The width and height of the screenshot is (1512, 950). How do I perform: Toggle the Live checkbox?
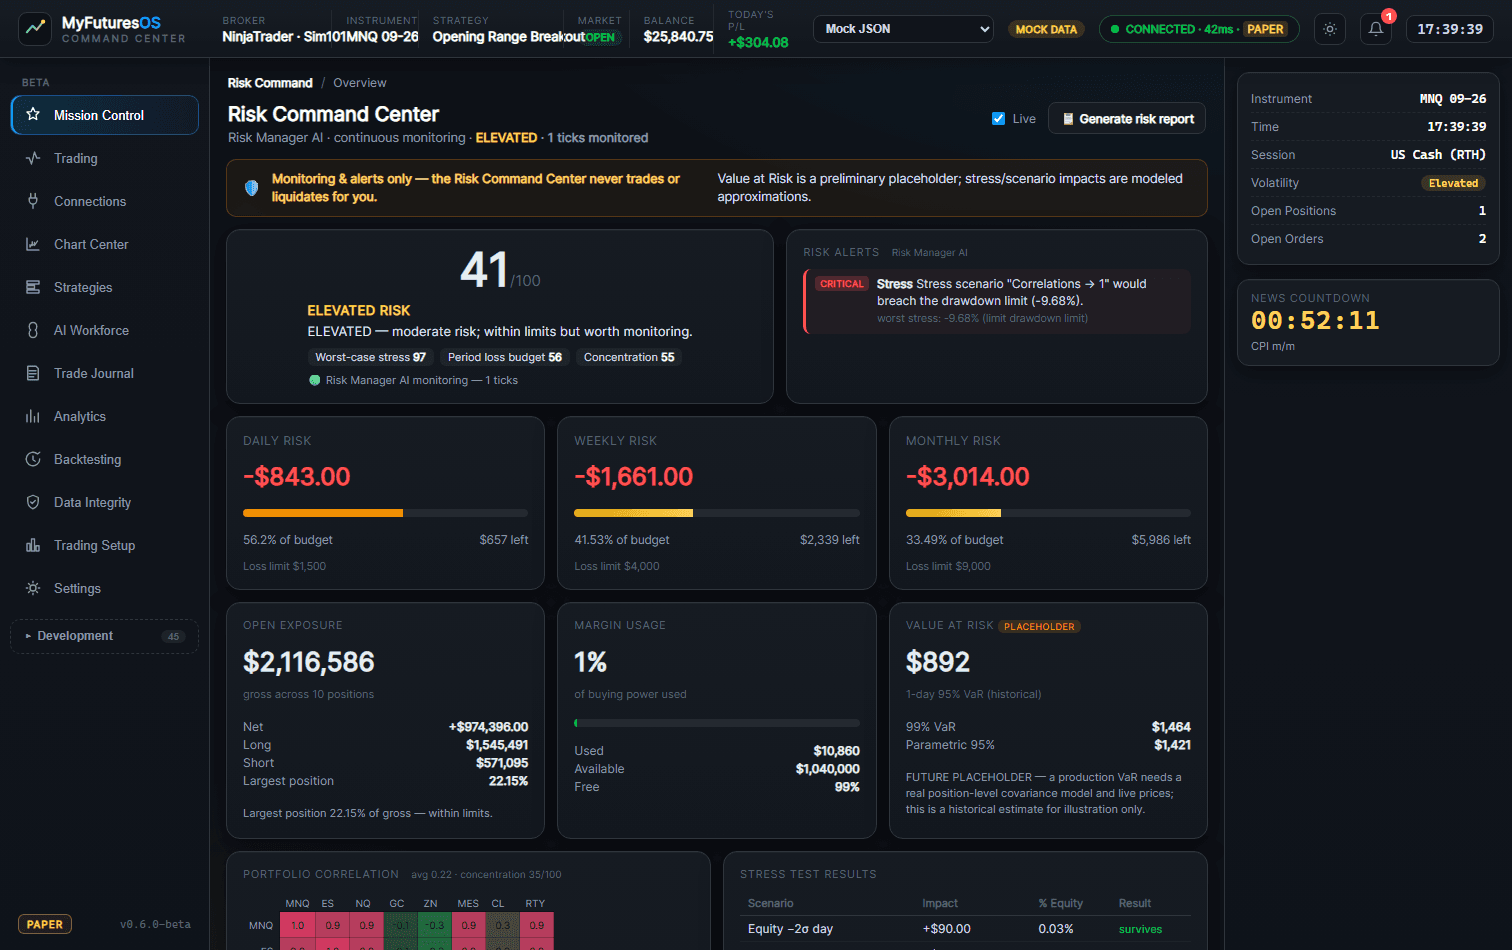point(998,118)
